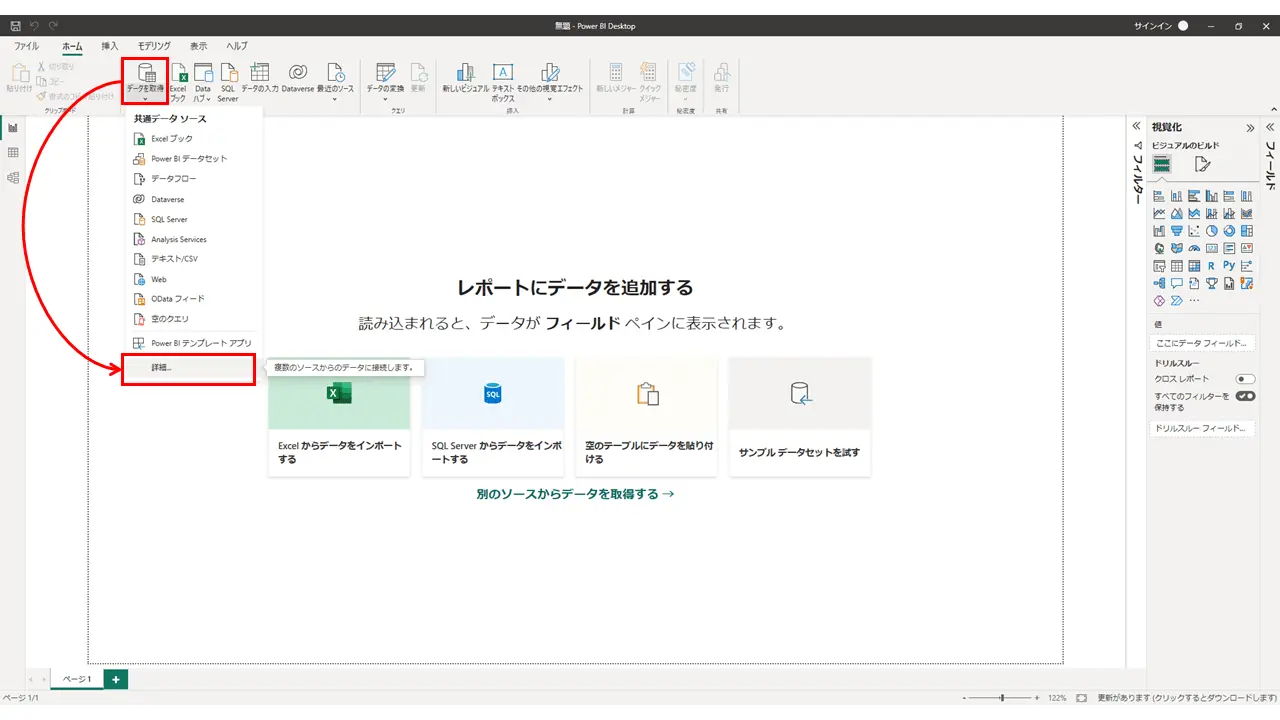Click the ここにデータ フィールド well
Viewport: 1280px width, 720px height.
pos(1202,344)
